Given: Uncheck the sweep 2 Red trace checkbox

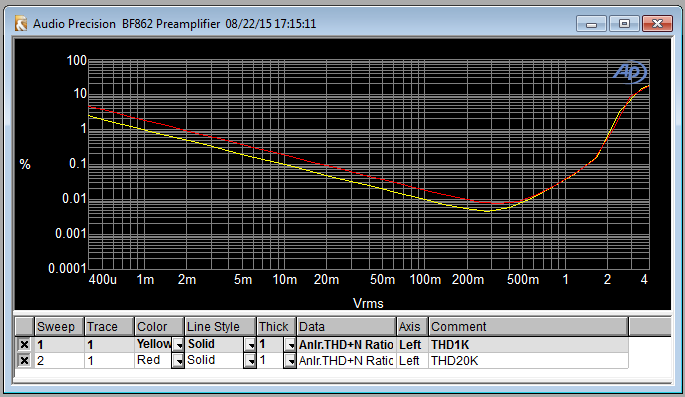Looking at the screenshot, I should tap(24, 360).
